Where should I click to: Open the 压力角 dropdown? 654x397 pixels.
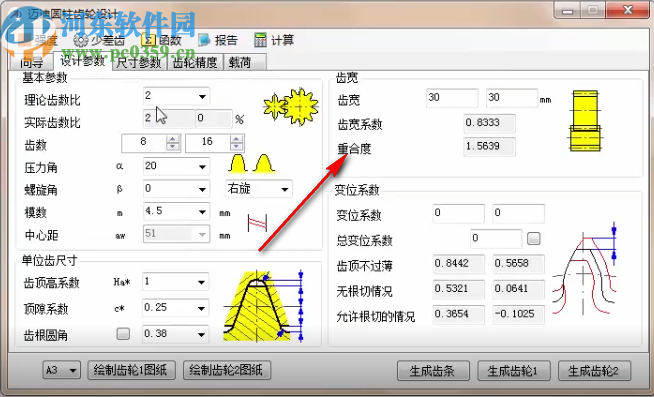(x=202, y=167)
